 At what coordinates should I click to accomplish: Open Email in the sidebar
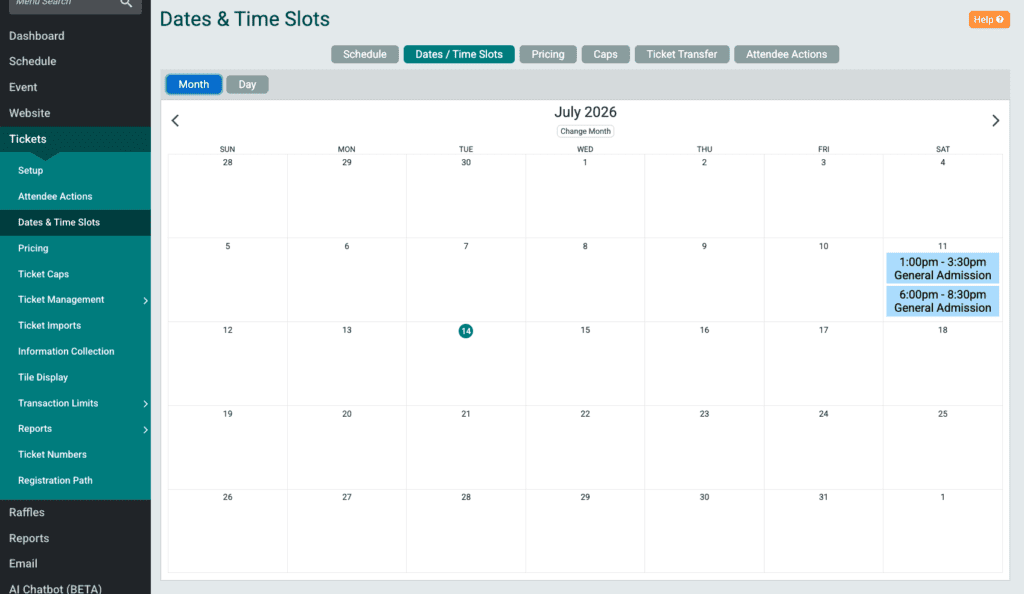pos(23,564)
